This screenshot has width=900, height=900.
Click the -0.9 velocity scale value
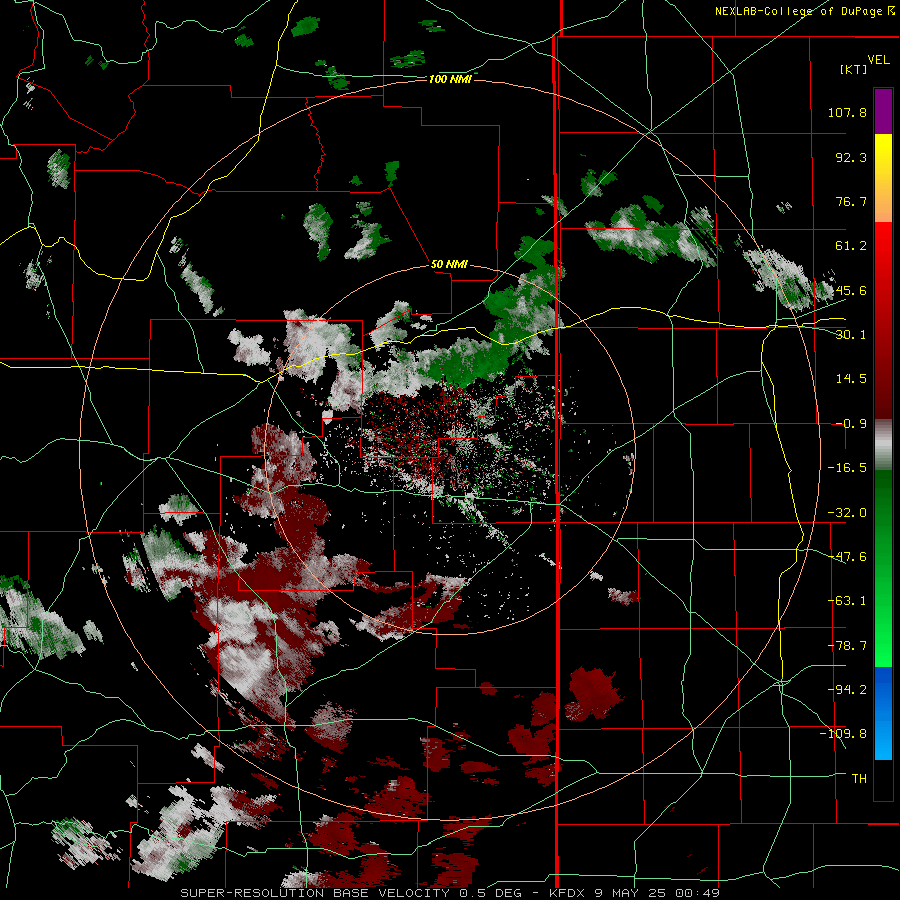(x=851, y=424)
